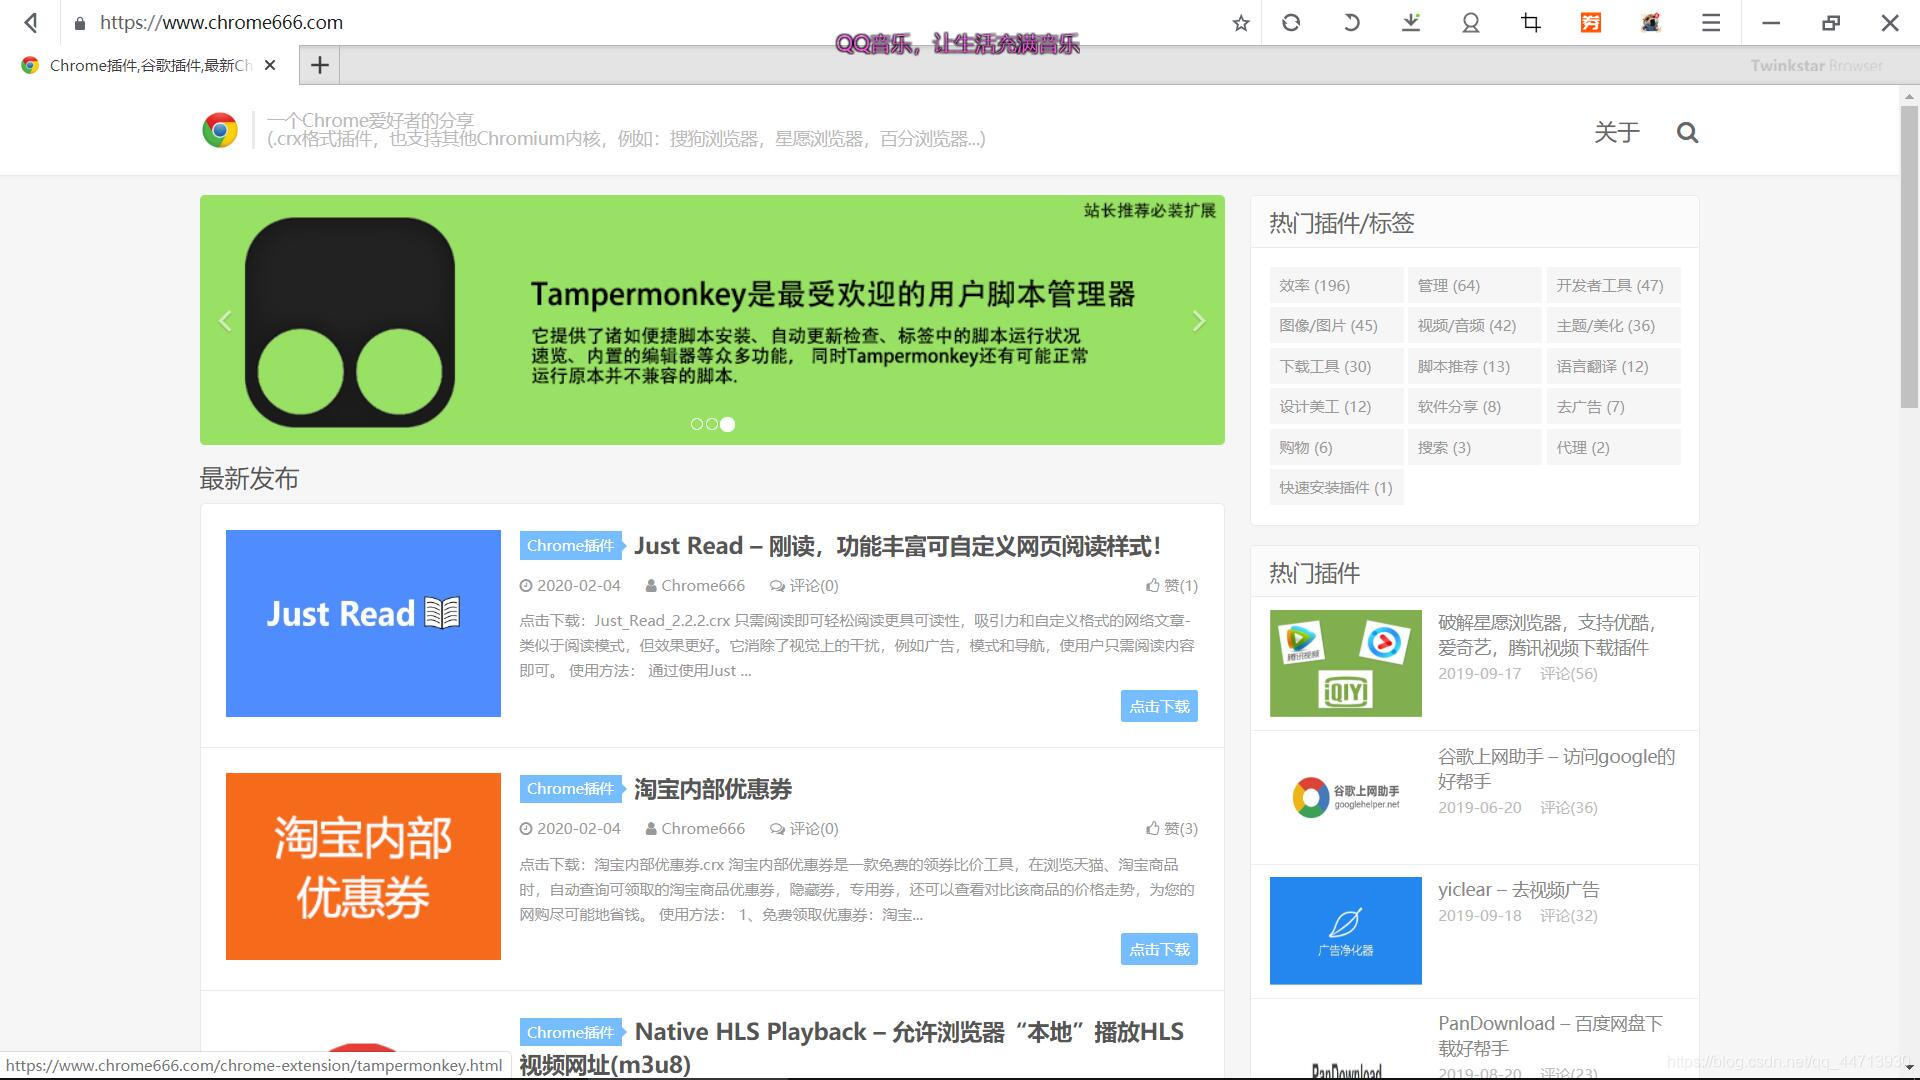Open browsing history with the clock icon

1351,22
